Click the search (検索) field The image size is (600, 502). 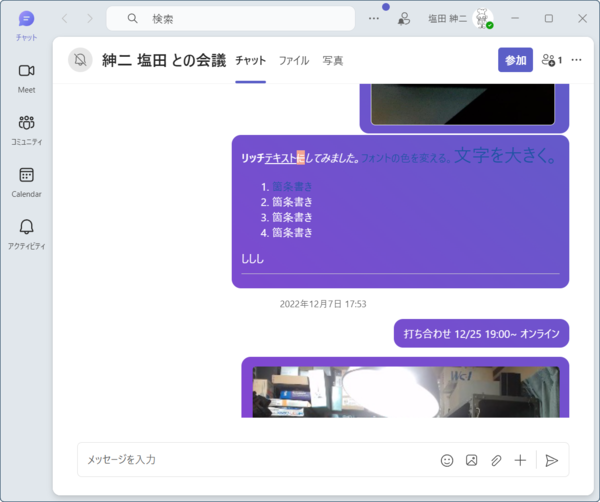(231, 18)
